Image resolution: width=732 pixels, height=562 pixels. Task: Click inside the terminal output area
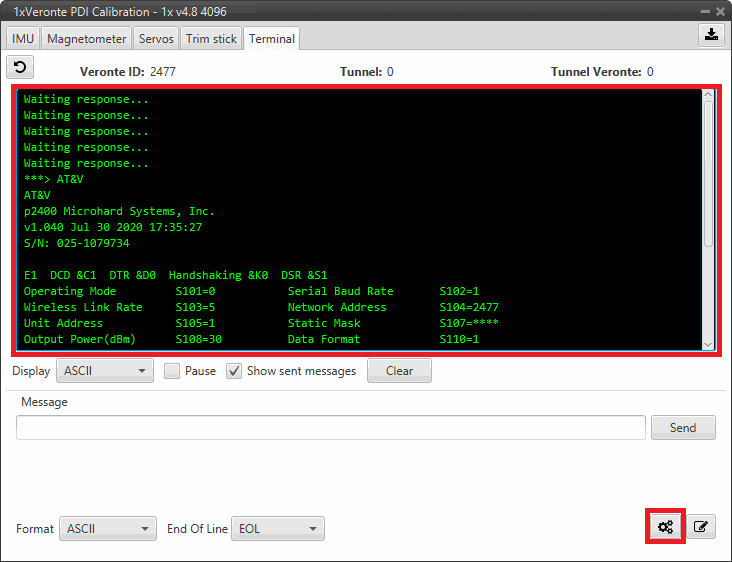pos(360,220)
